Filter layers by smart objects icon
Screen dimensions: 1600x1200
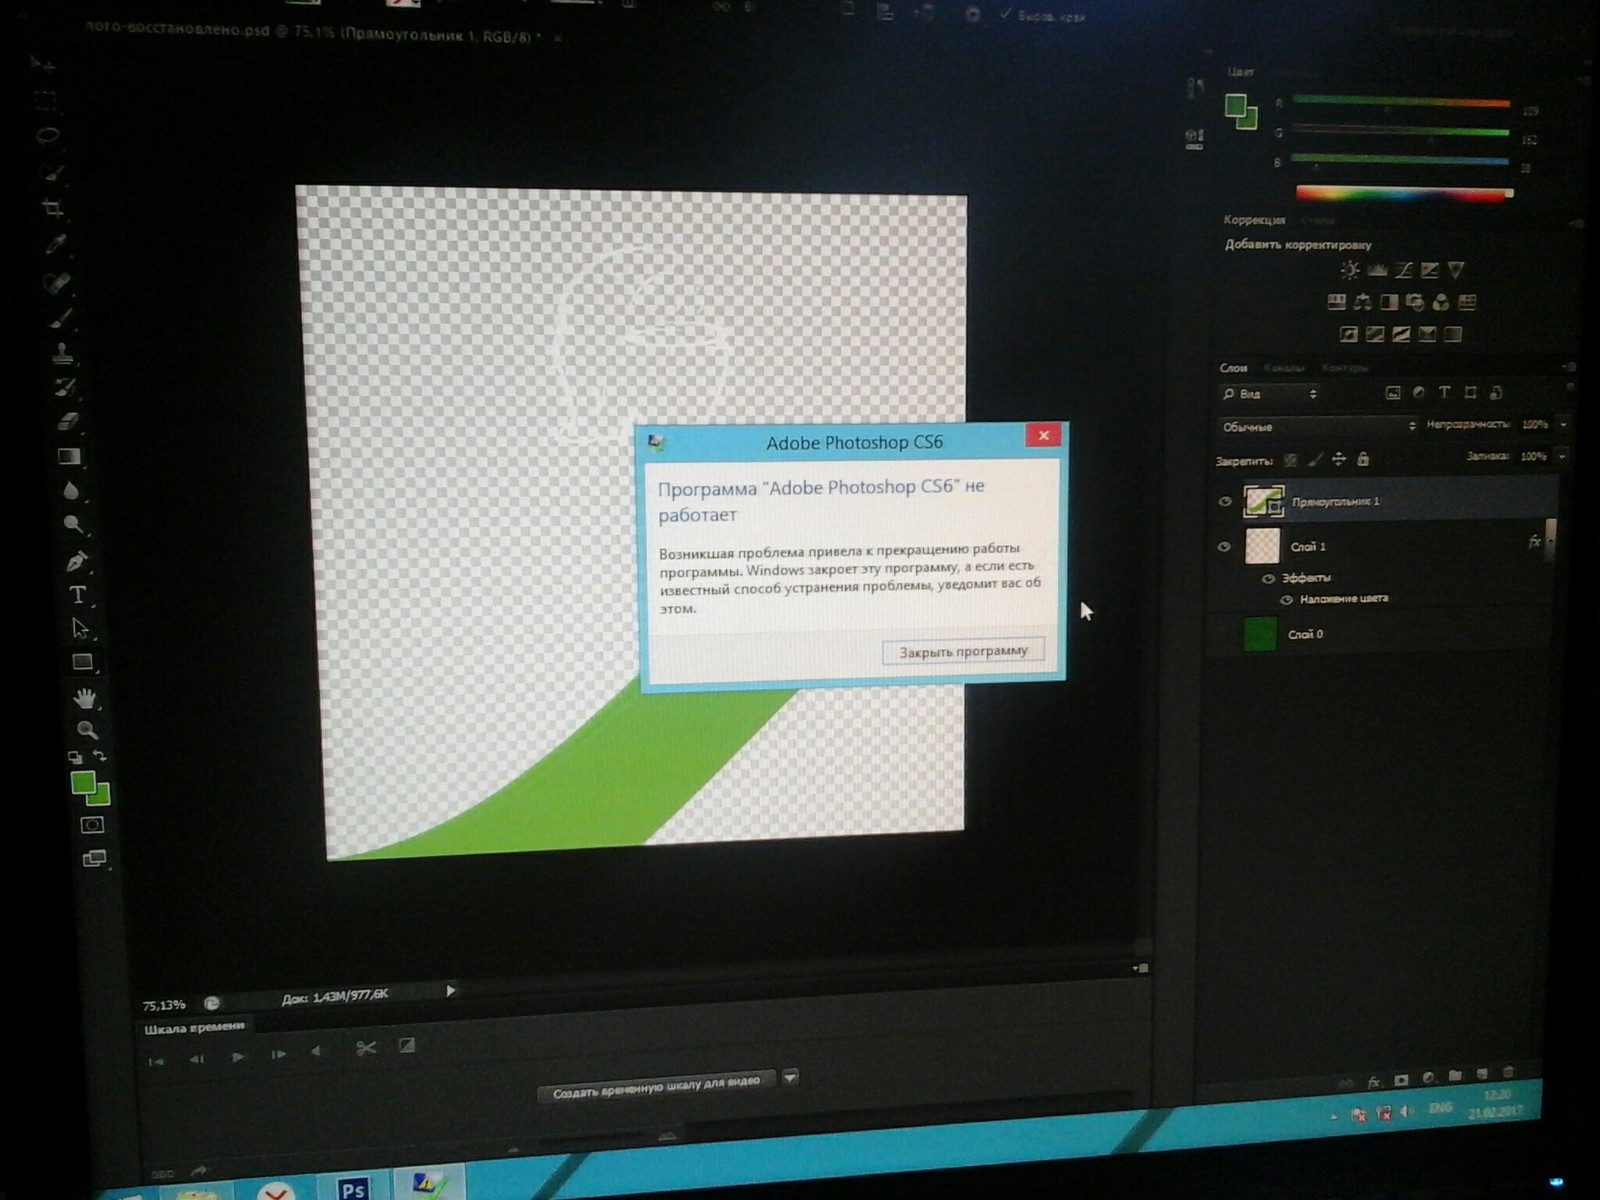click(x=1496, y=393)
